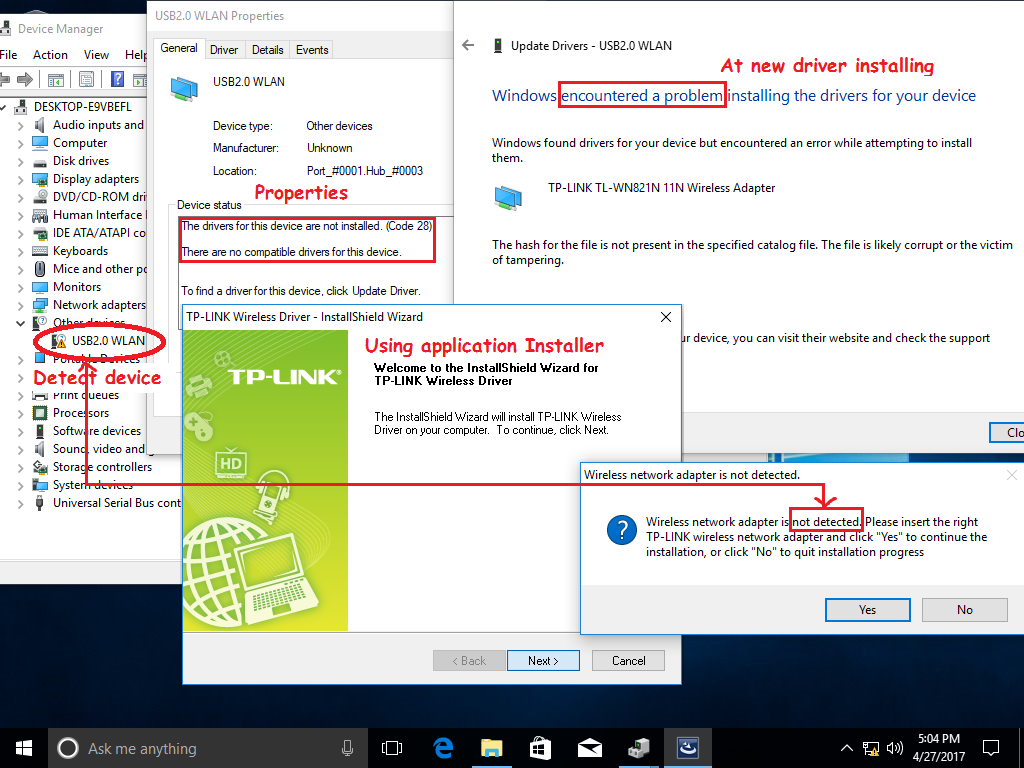Open the View menu in Device Manager

[96, 55]
